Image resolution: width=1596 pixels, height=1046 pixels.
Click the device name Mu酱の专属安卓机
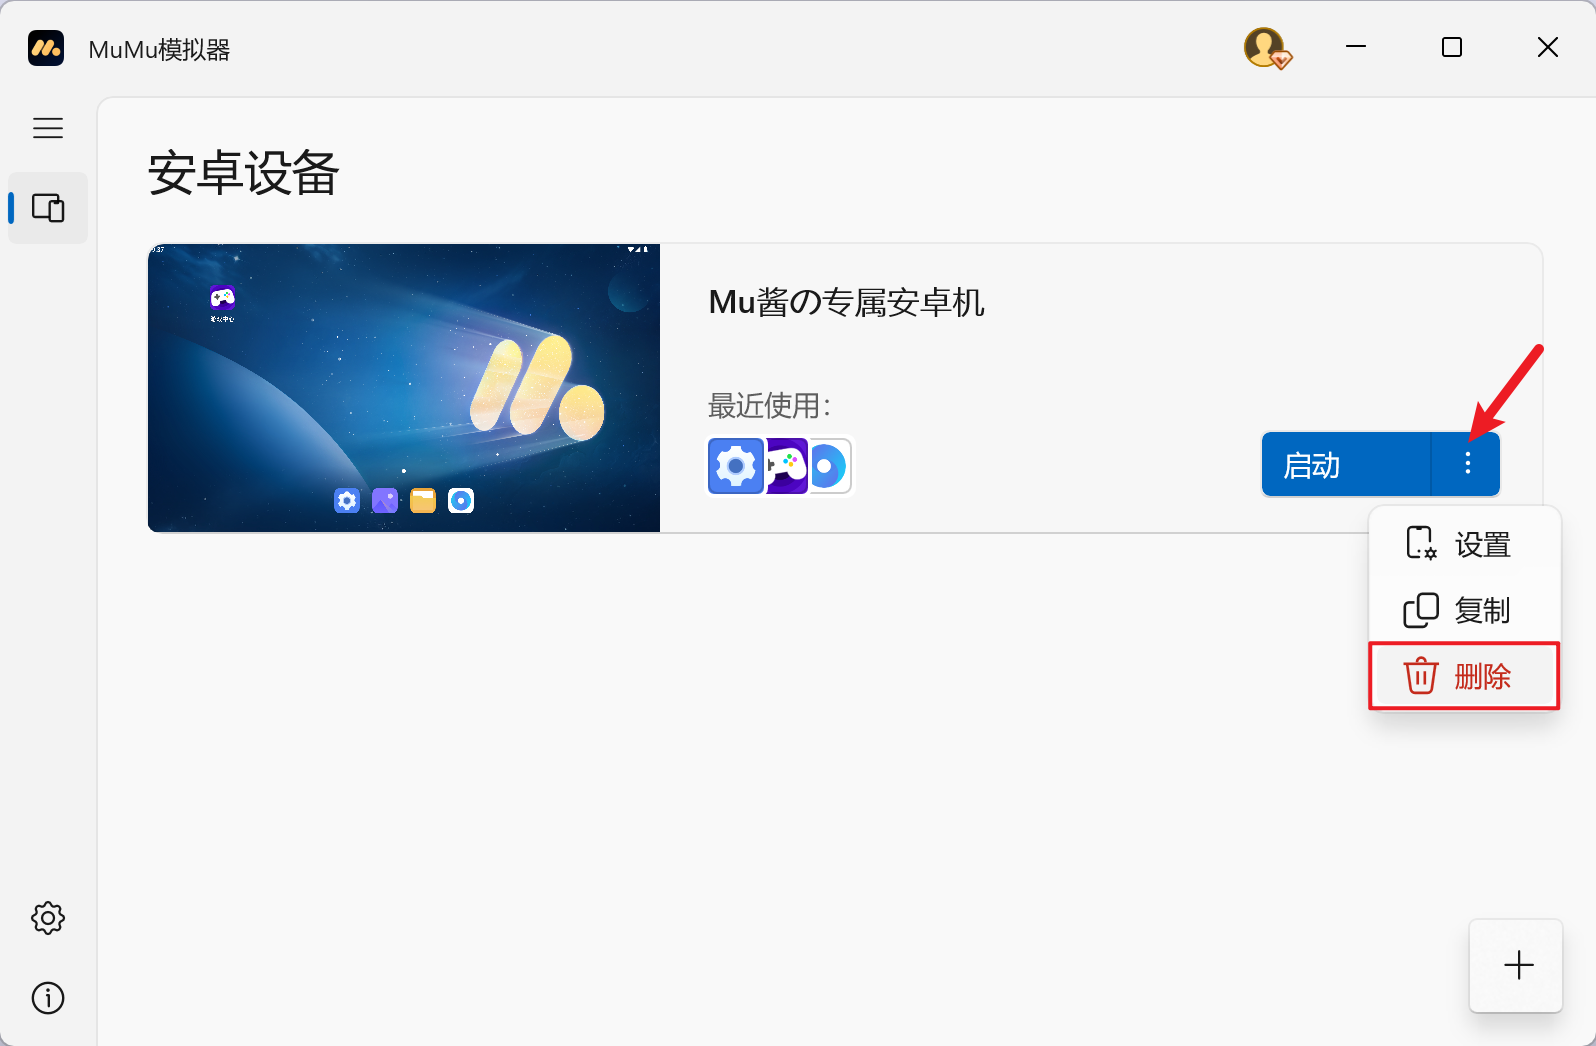(847, 302)
